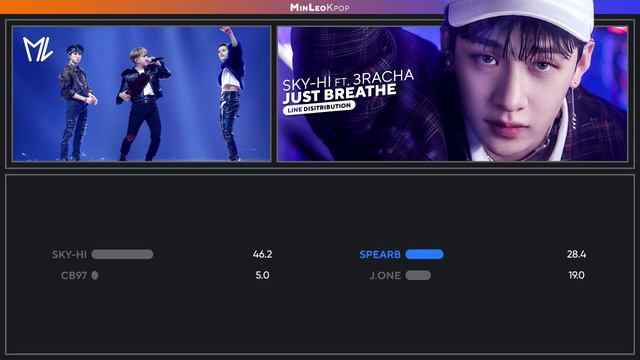Click the SKY-HI gray progress bar
Screen dimensions: 640x360
(x=122, y=254)
